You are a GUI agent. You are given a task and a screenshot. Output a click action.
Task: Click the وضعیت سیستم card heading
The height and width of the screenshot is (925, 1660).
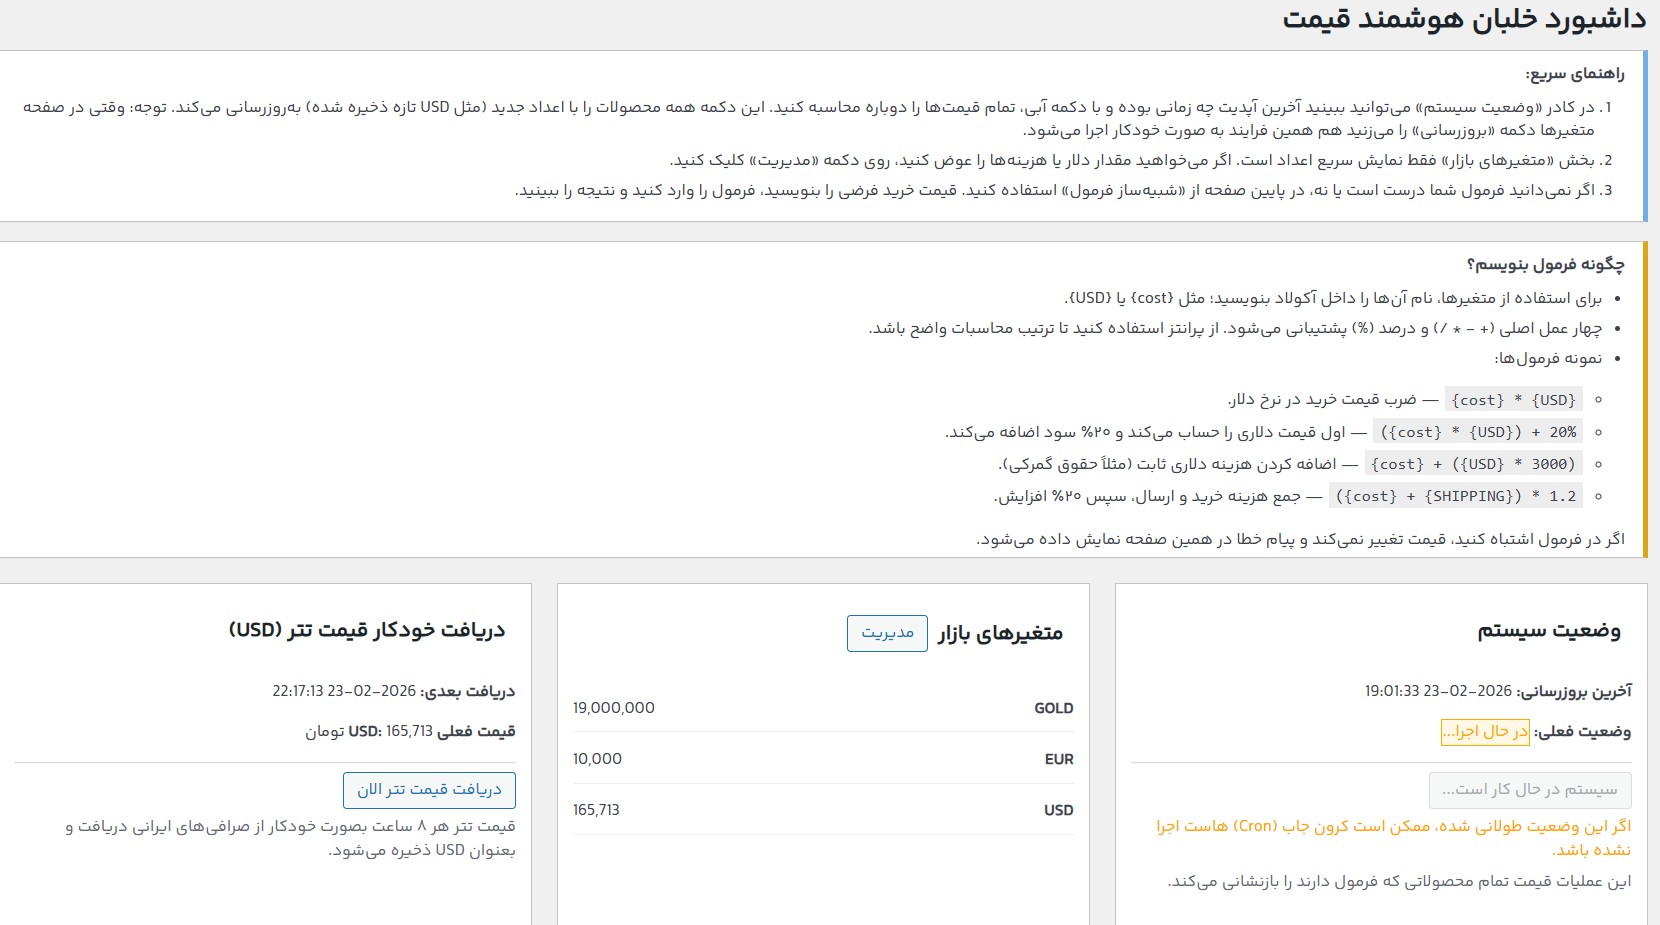click(x=1549, y=631)
